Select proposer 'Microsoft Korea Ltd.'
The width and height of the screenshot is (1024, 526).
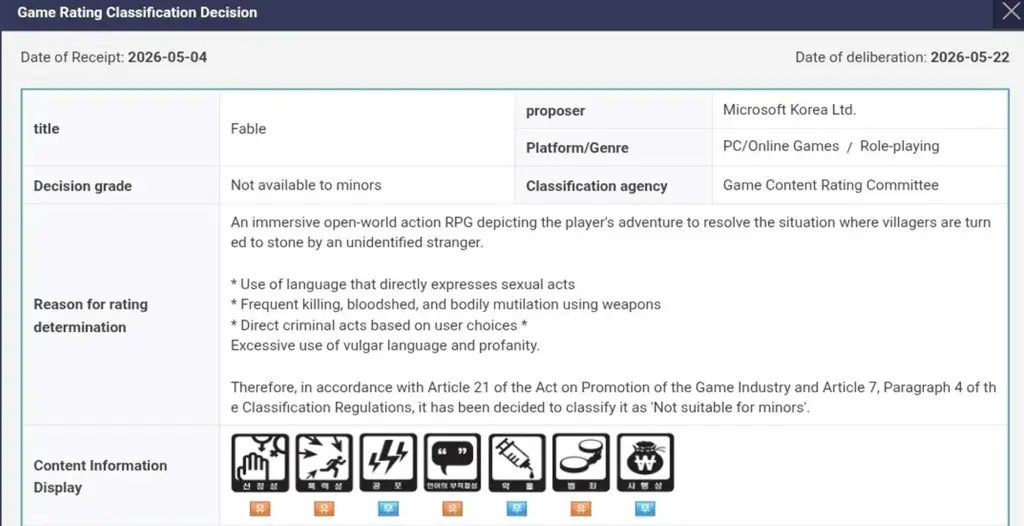[x=789, y=110]
